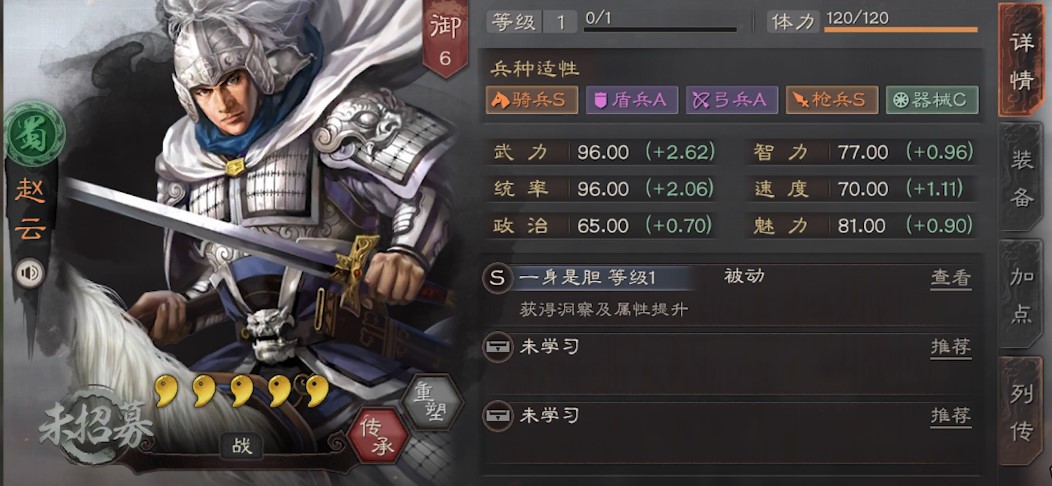Select the second empty 未学习 skill slot icon
The image size is (1052, 486).
(498, 416)
